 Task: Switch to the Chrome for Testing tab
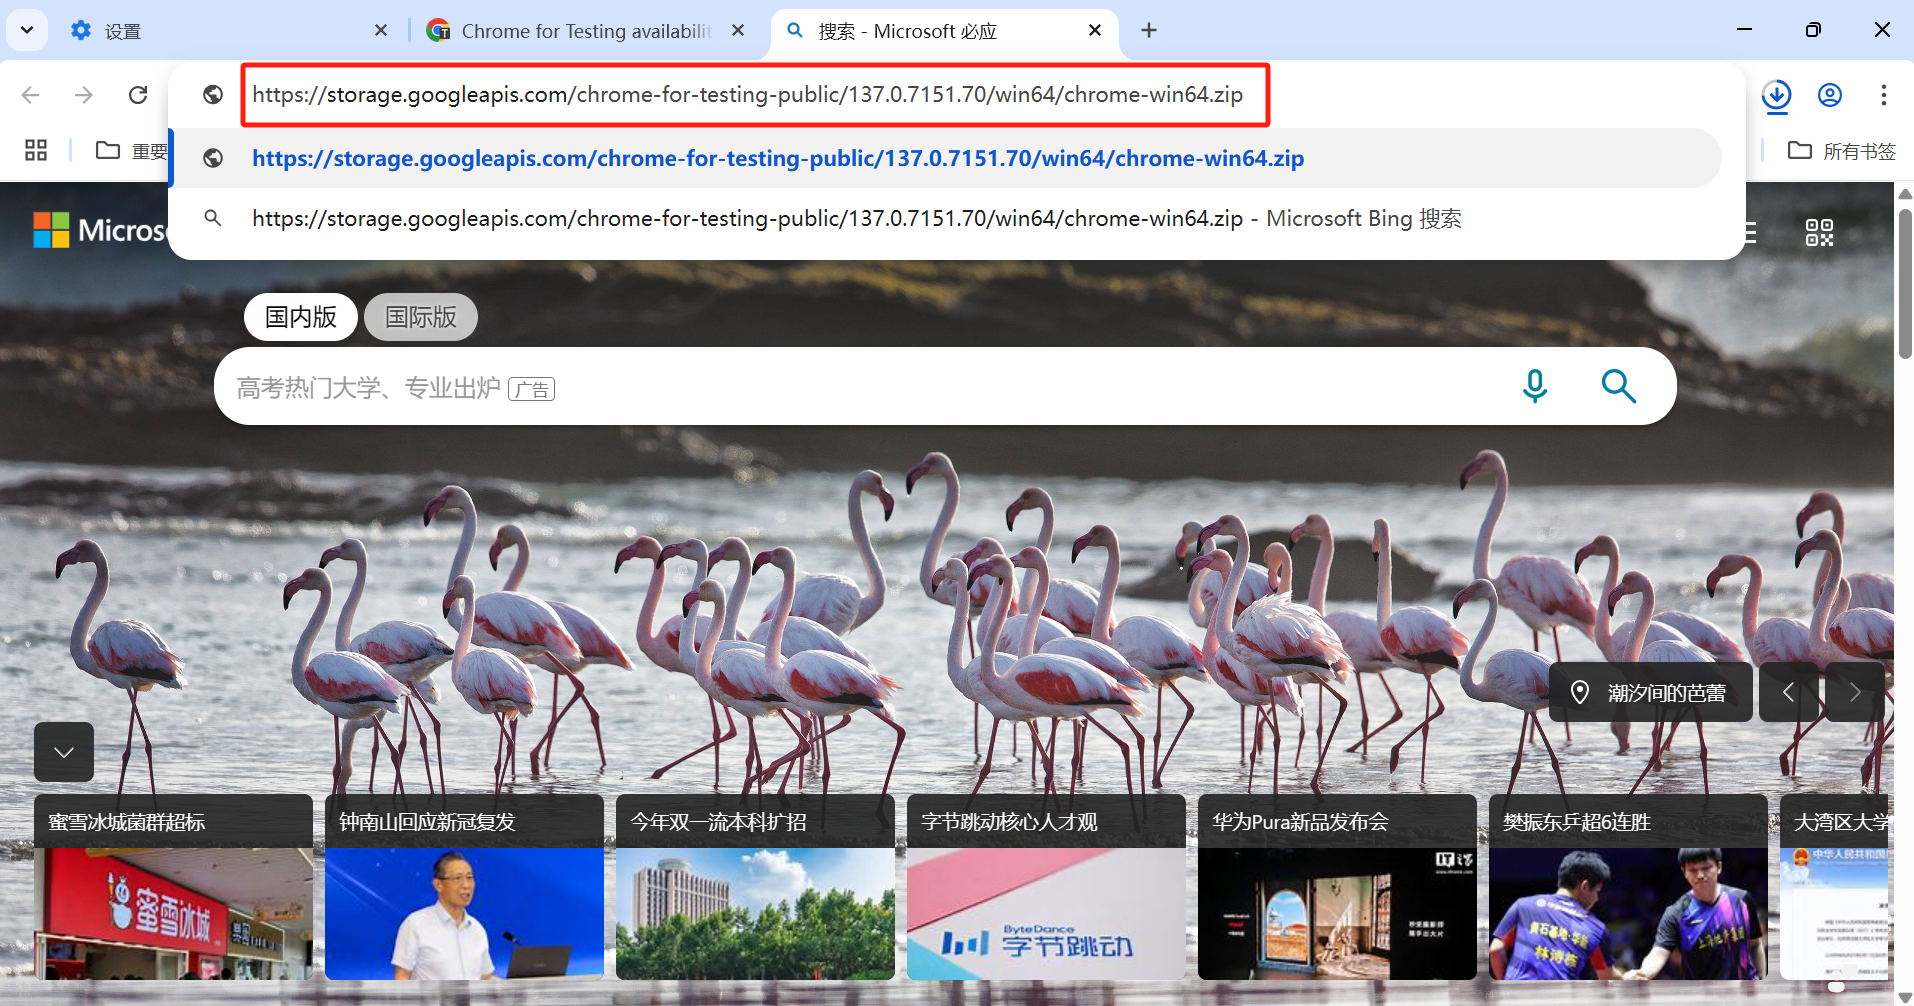[570, 30]
